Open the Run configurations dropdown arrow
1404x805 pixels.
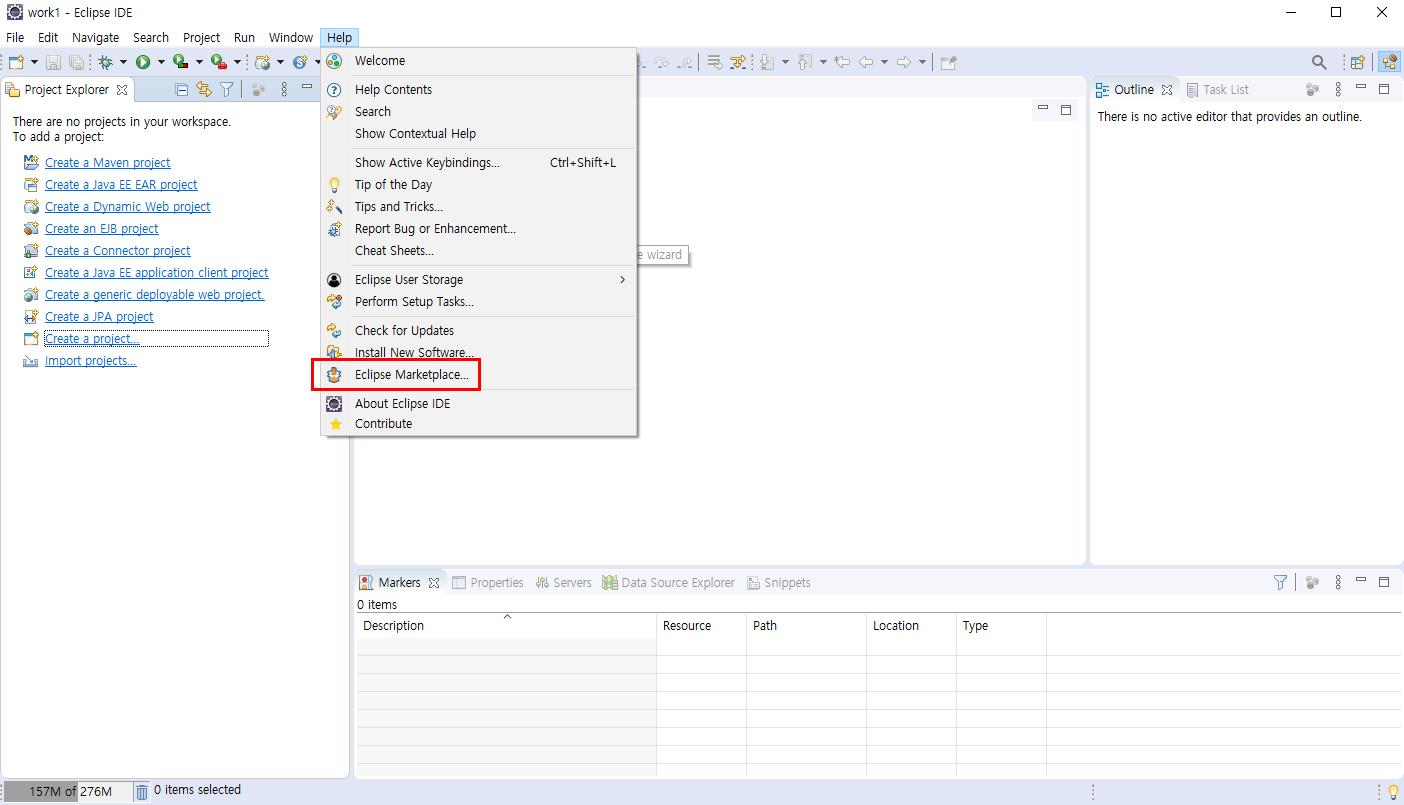tap(160, 62)
